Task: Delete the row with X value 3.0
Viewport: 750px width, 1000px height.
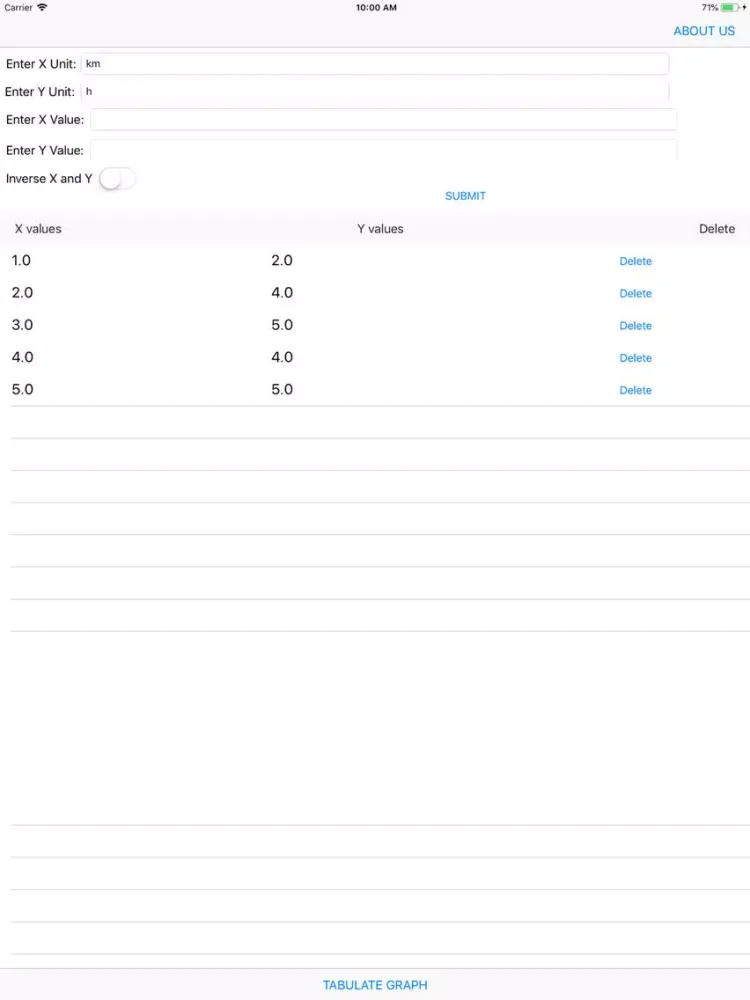Action: (635, 325)
